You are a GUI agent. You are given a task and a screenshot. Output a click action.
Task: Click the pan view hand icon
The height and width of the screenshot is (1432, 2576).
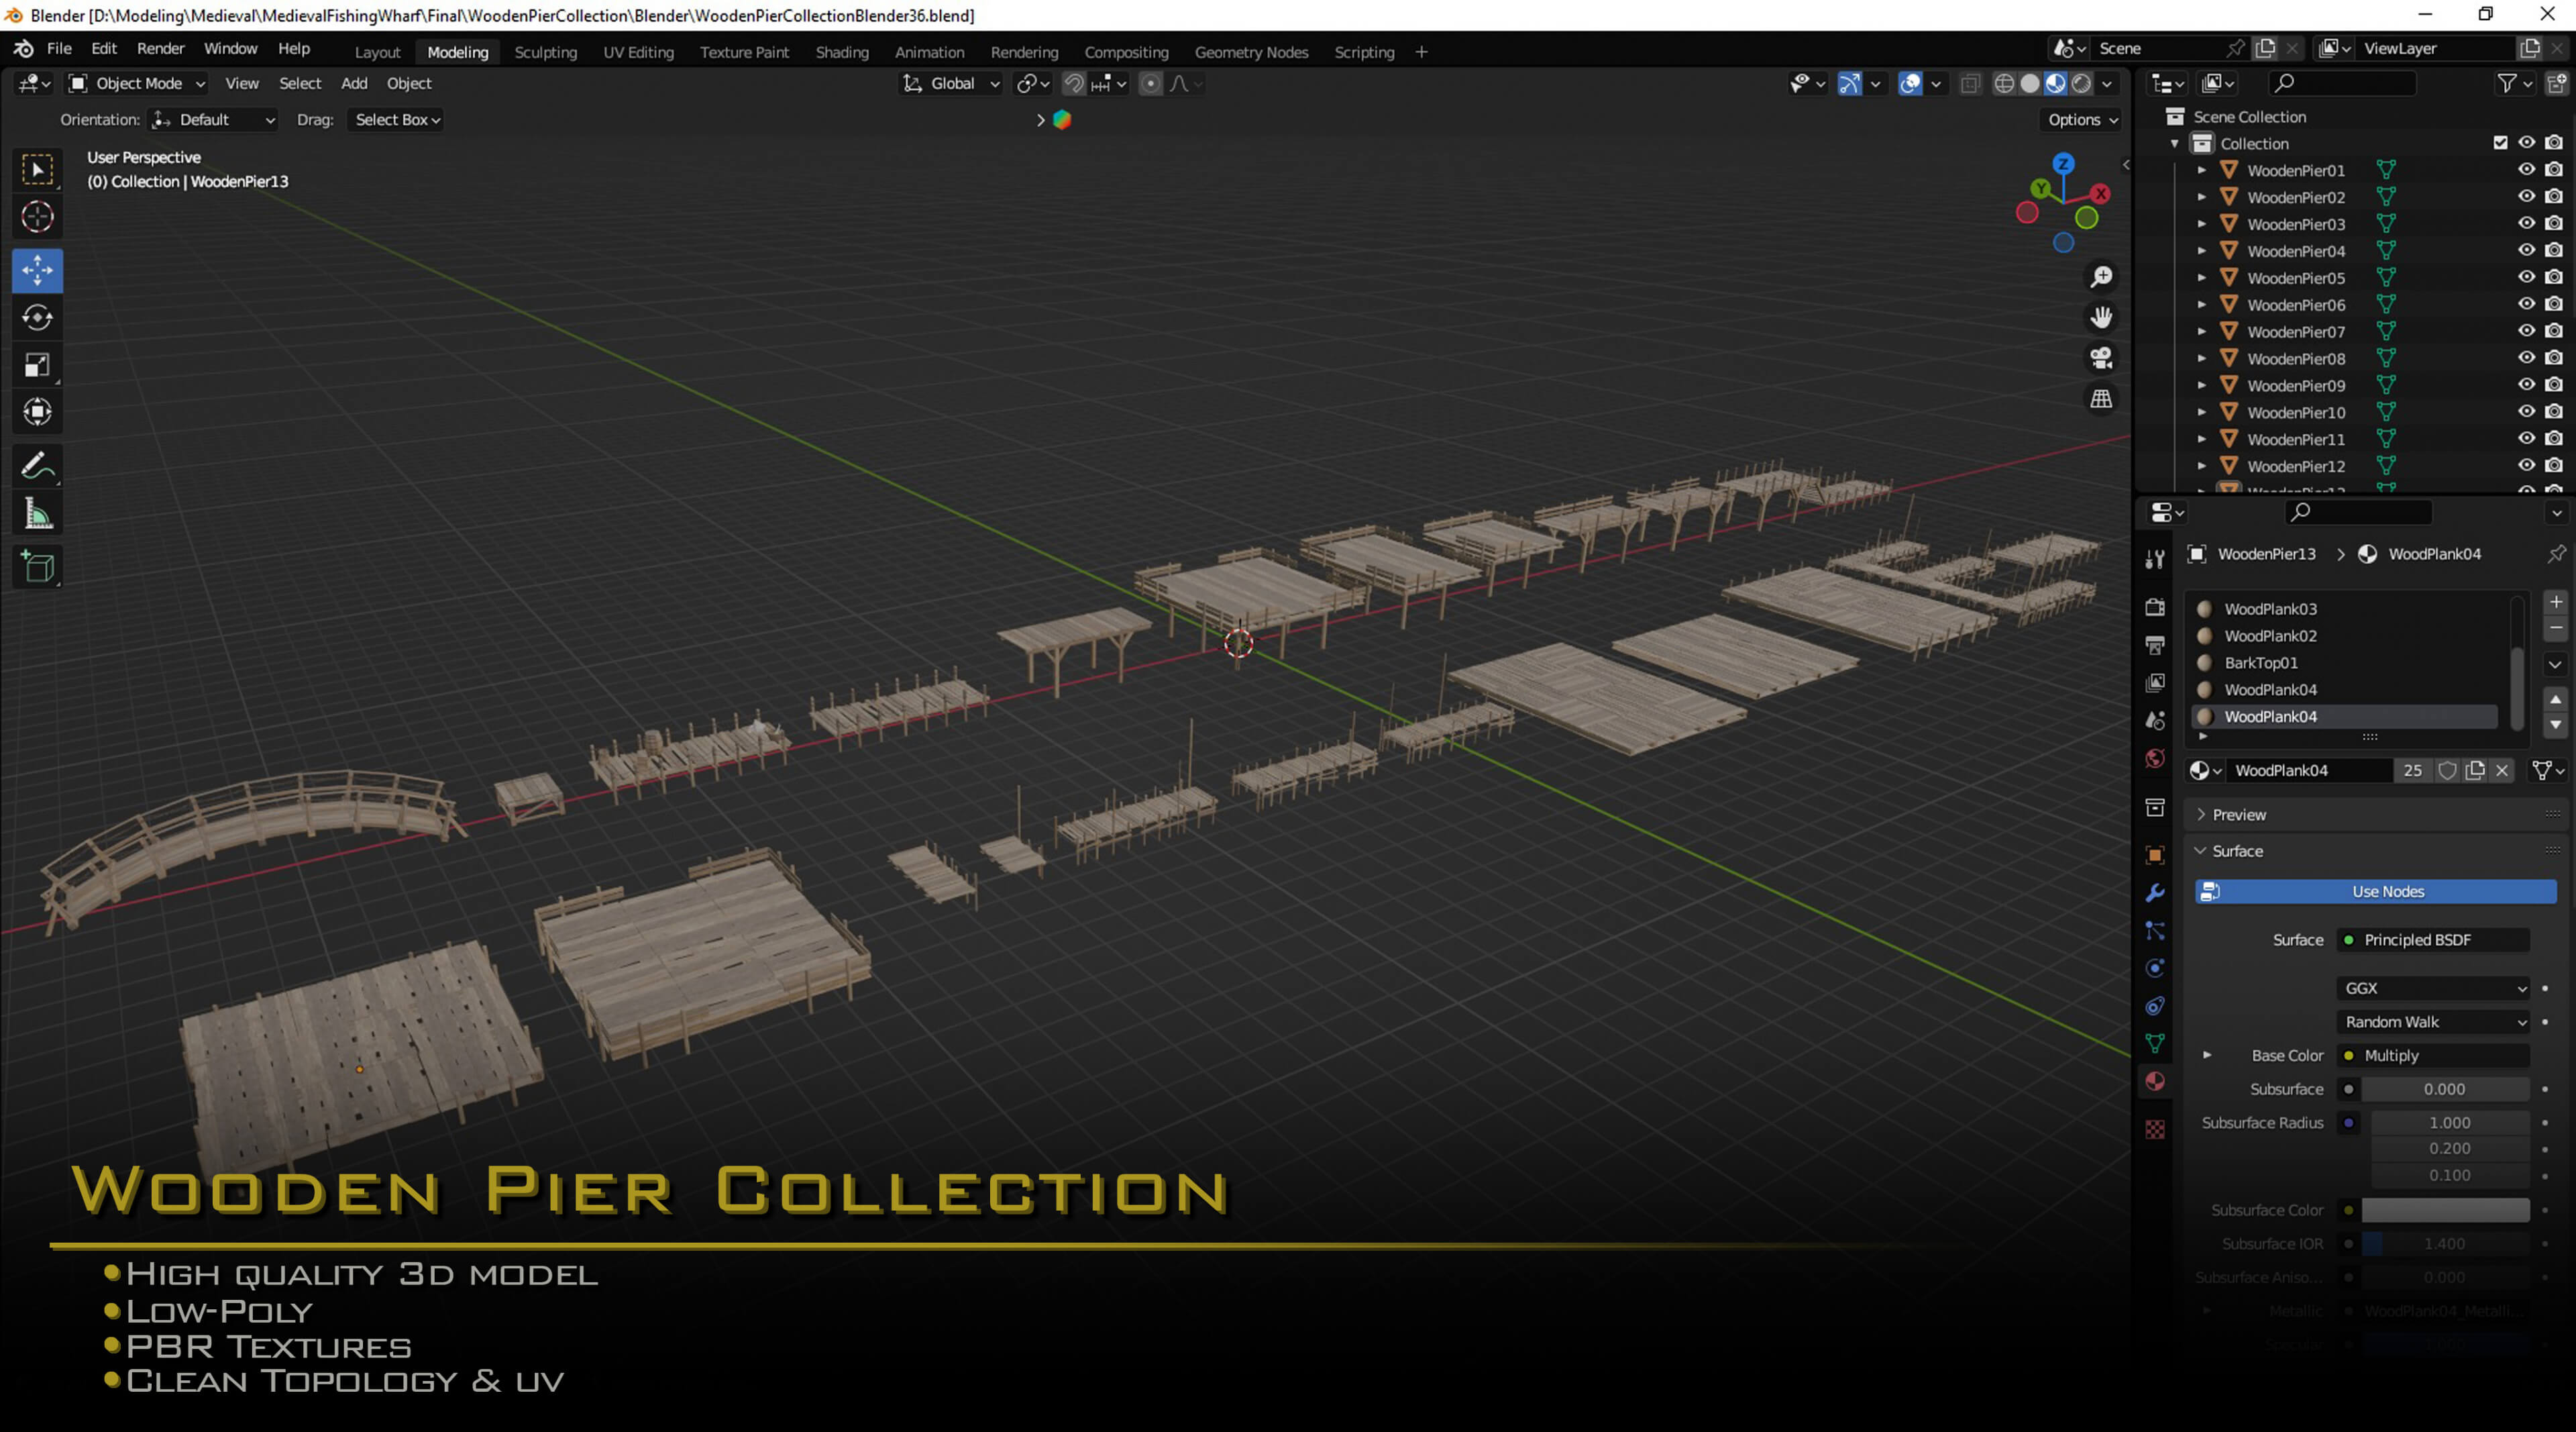click(x=2101, y=317)
